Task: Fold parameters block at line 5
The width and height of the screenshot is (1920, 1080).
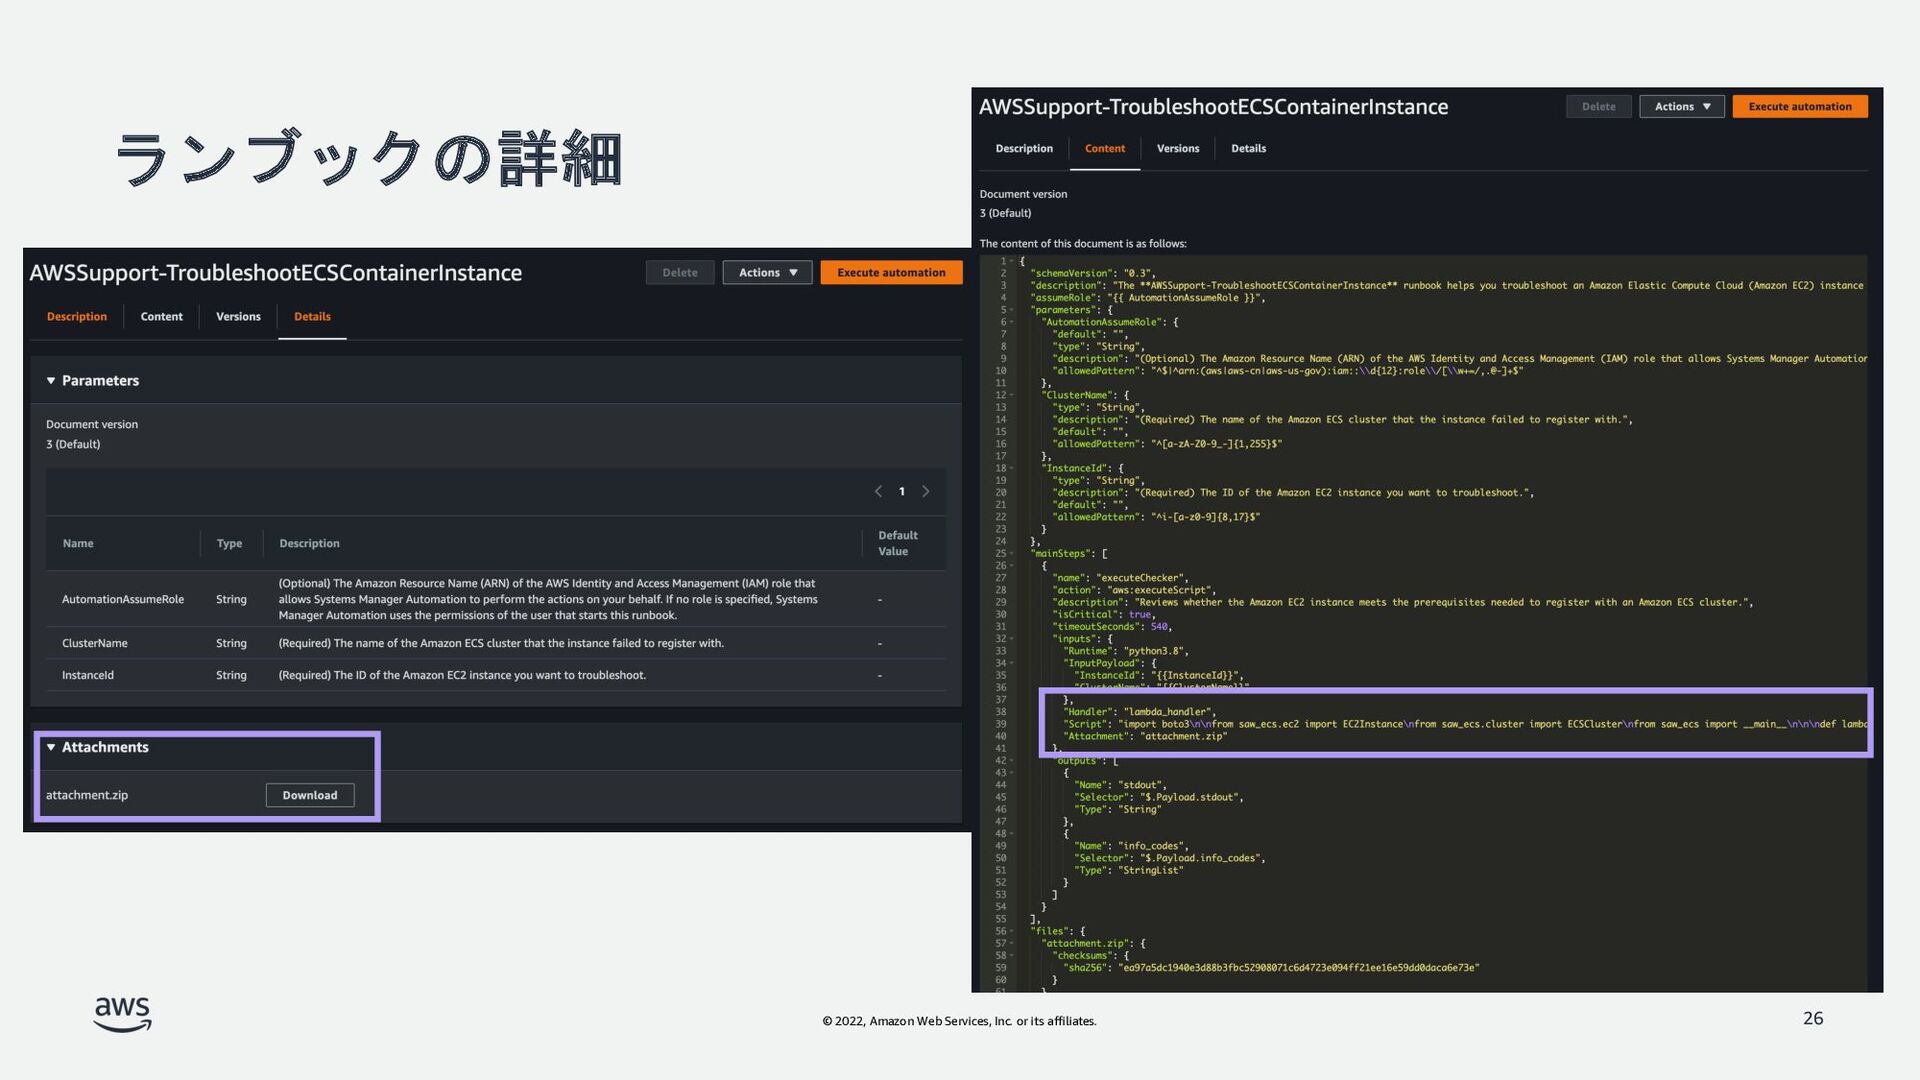Action: point(1012,310)
